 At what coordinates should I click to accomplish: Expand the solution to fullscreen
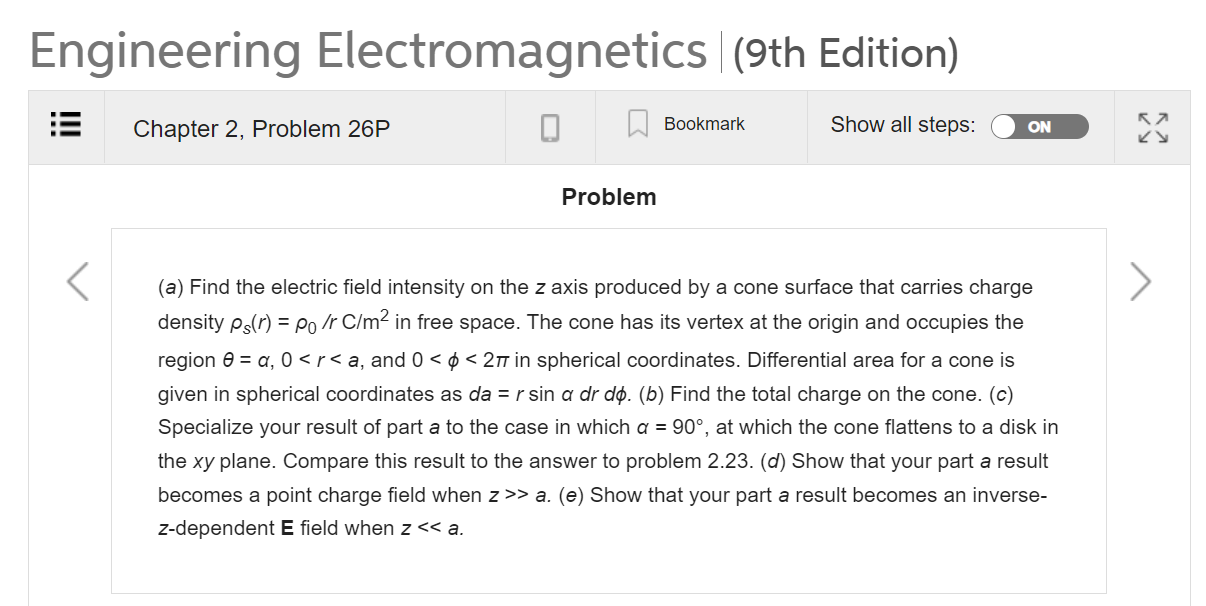pyautogui.click(x=1152, y=126)
